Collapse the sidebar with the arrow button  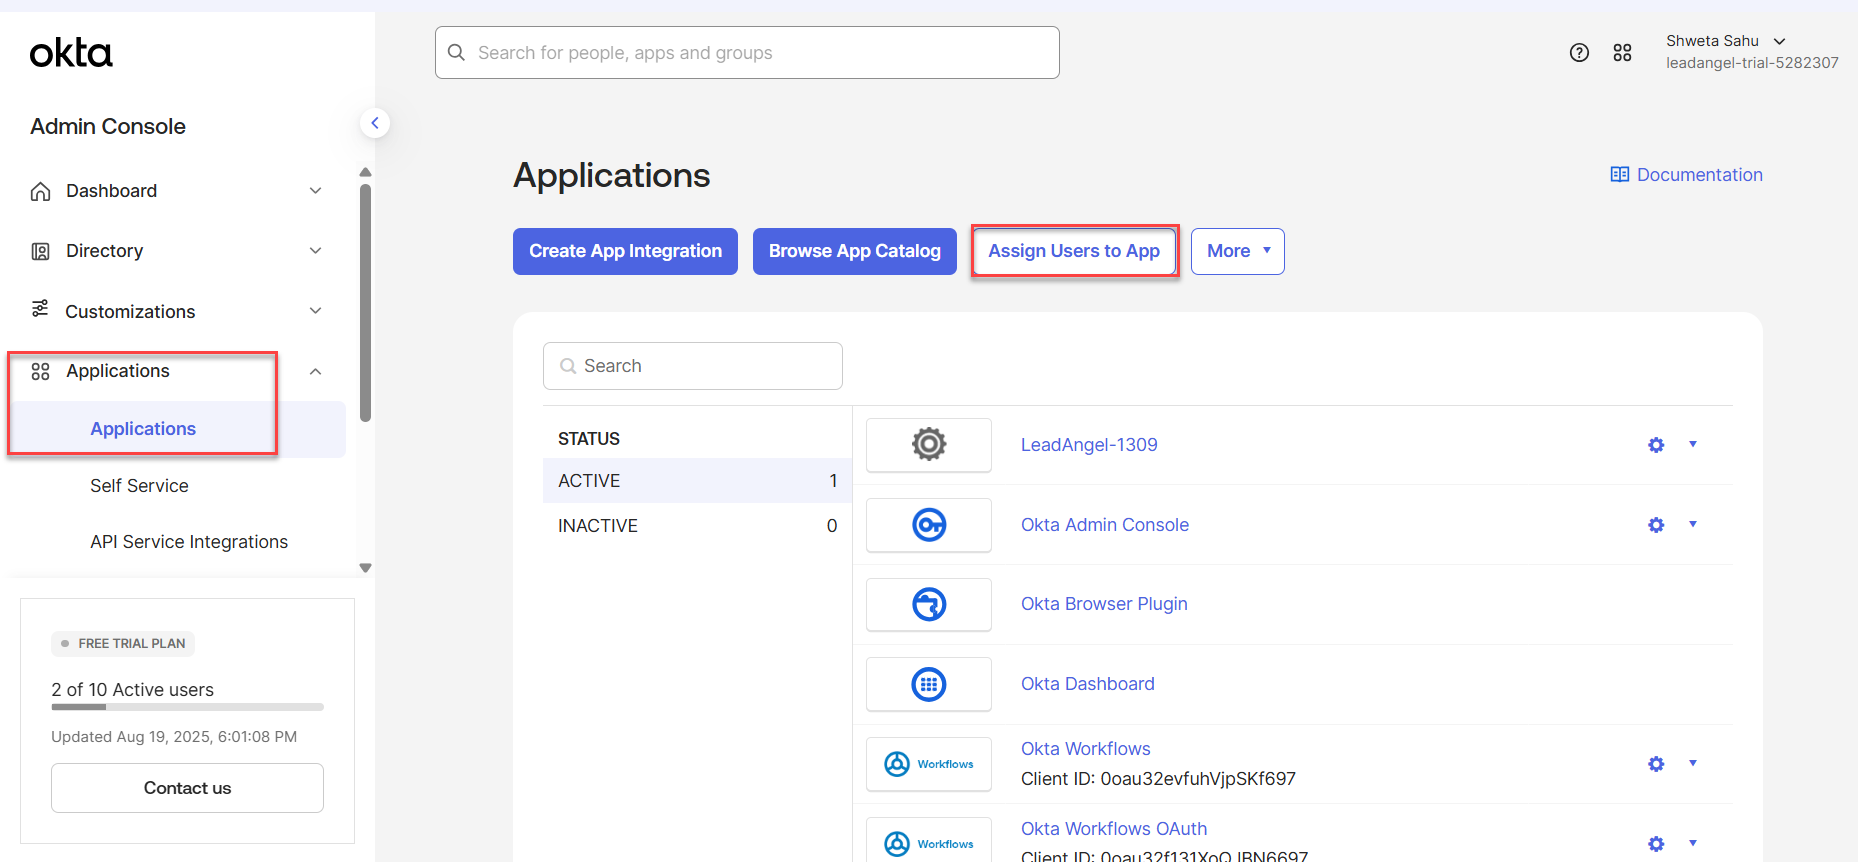(375, 123)
